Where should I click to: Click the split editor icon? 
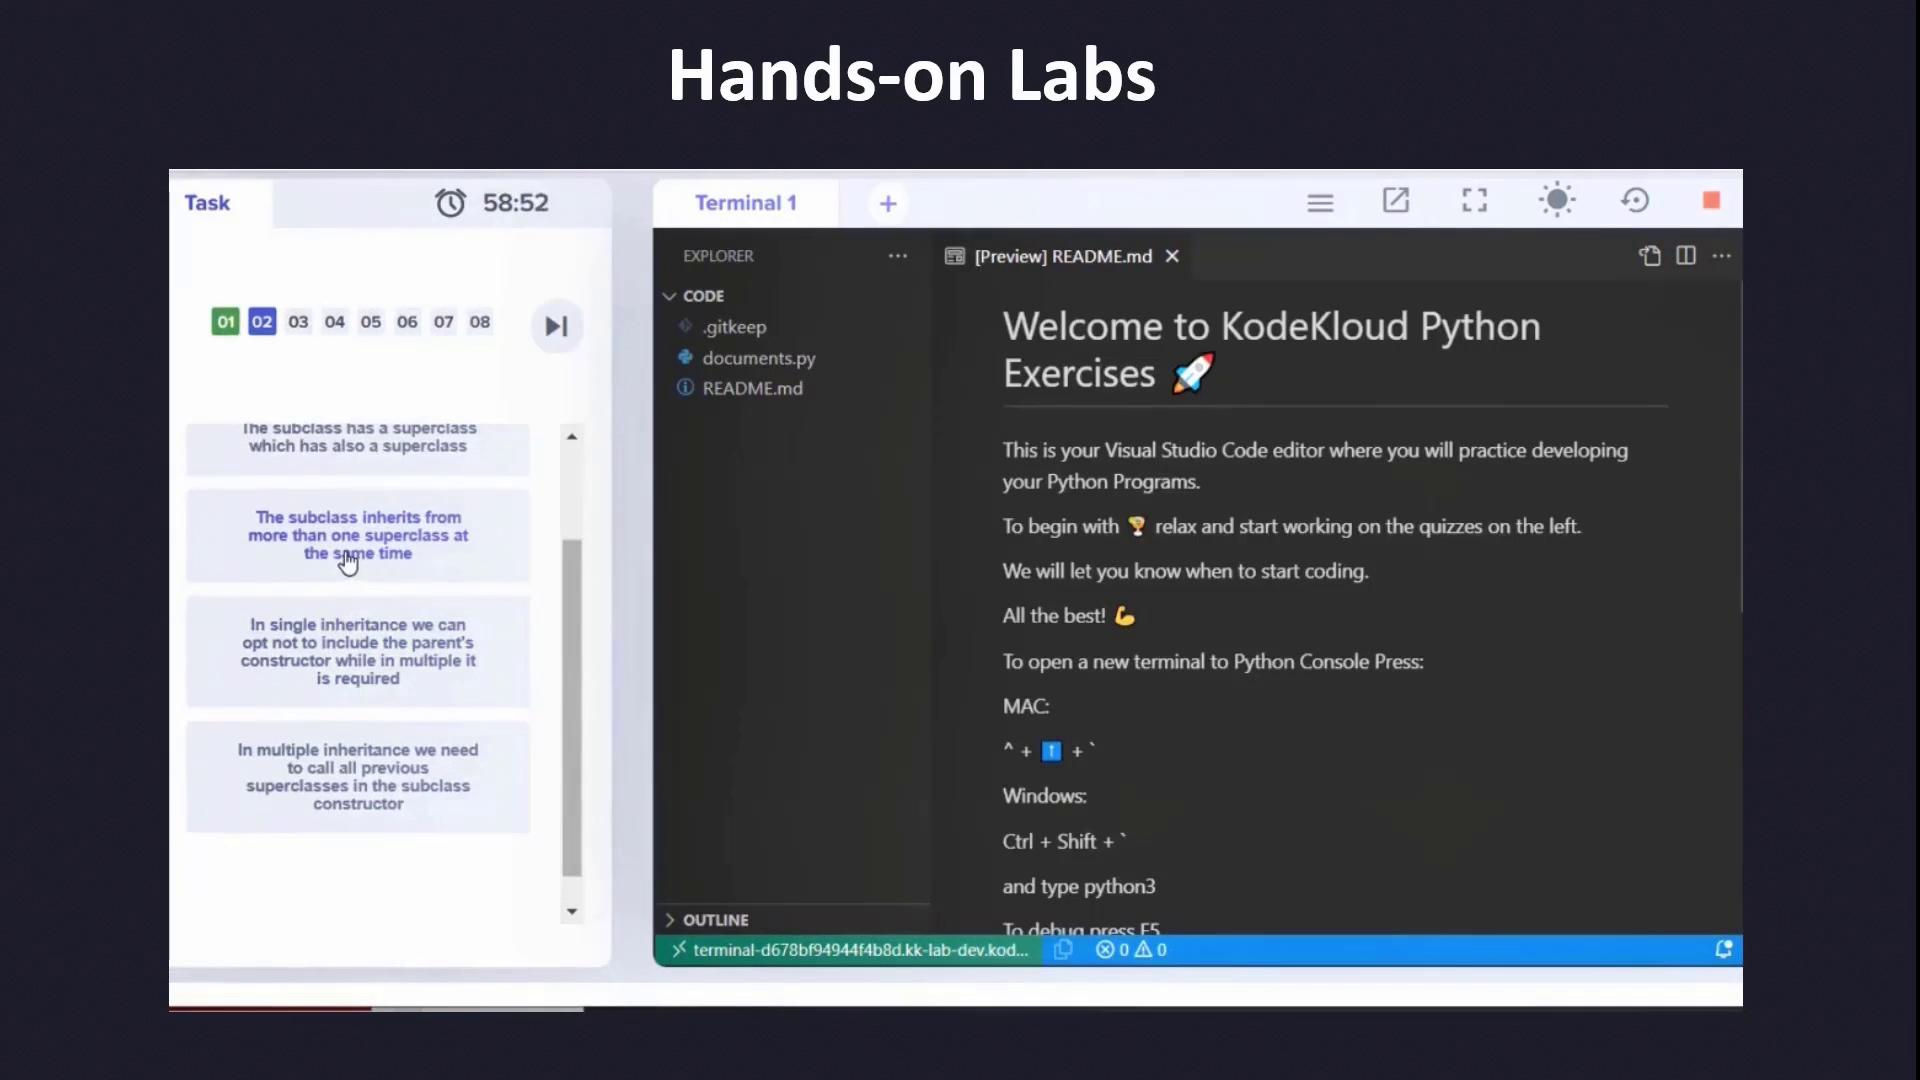tap(1686, 256)
